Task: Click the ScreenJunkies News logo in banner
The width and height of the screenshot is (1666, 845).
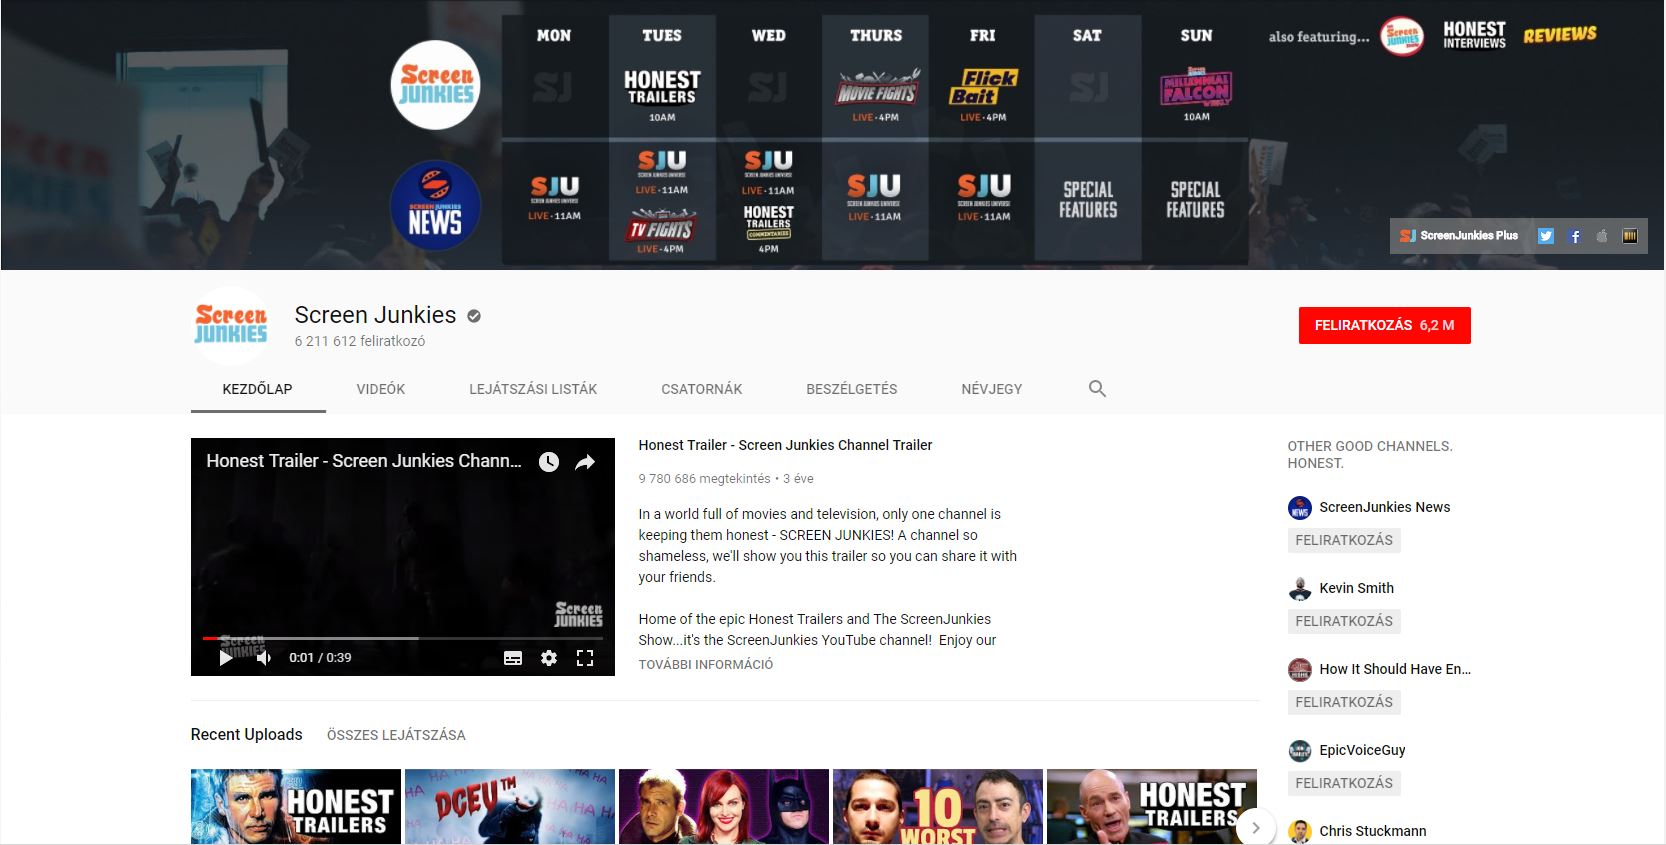Action: [436, 206]
